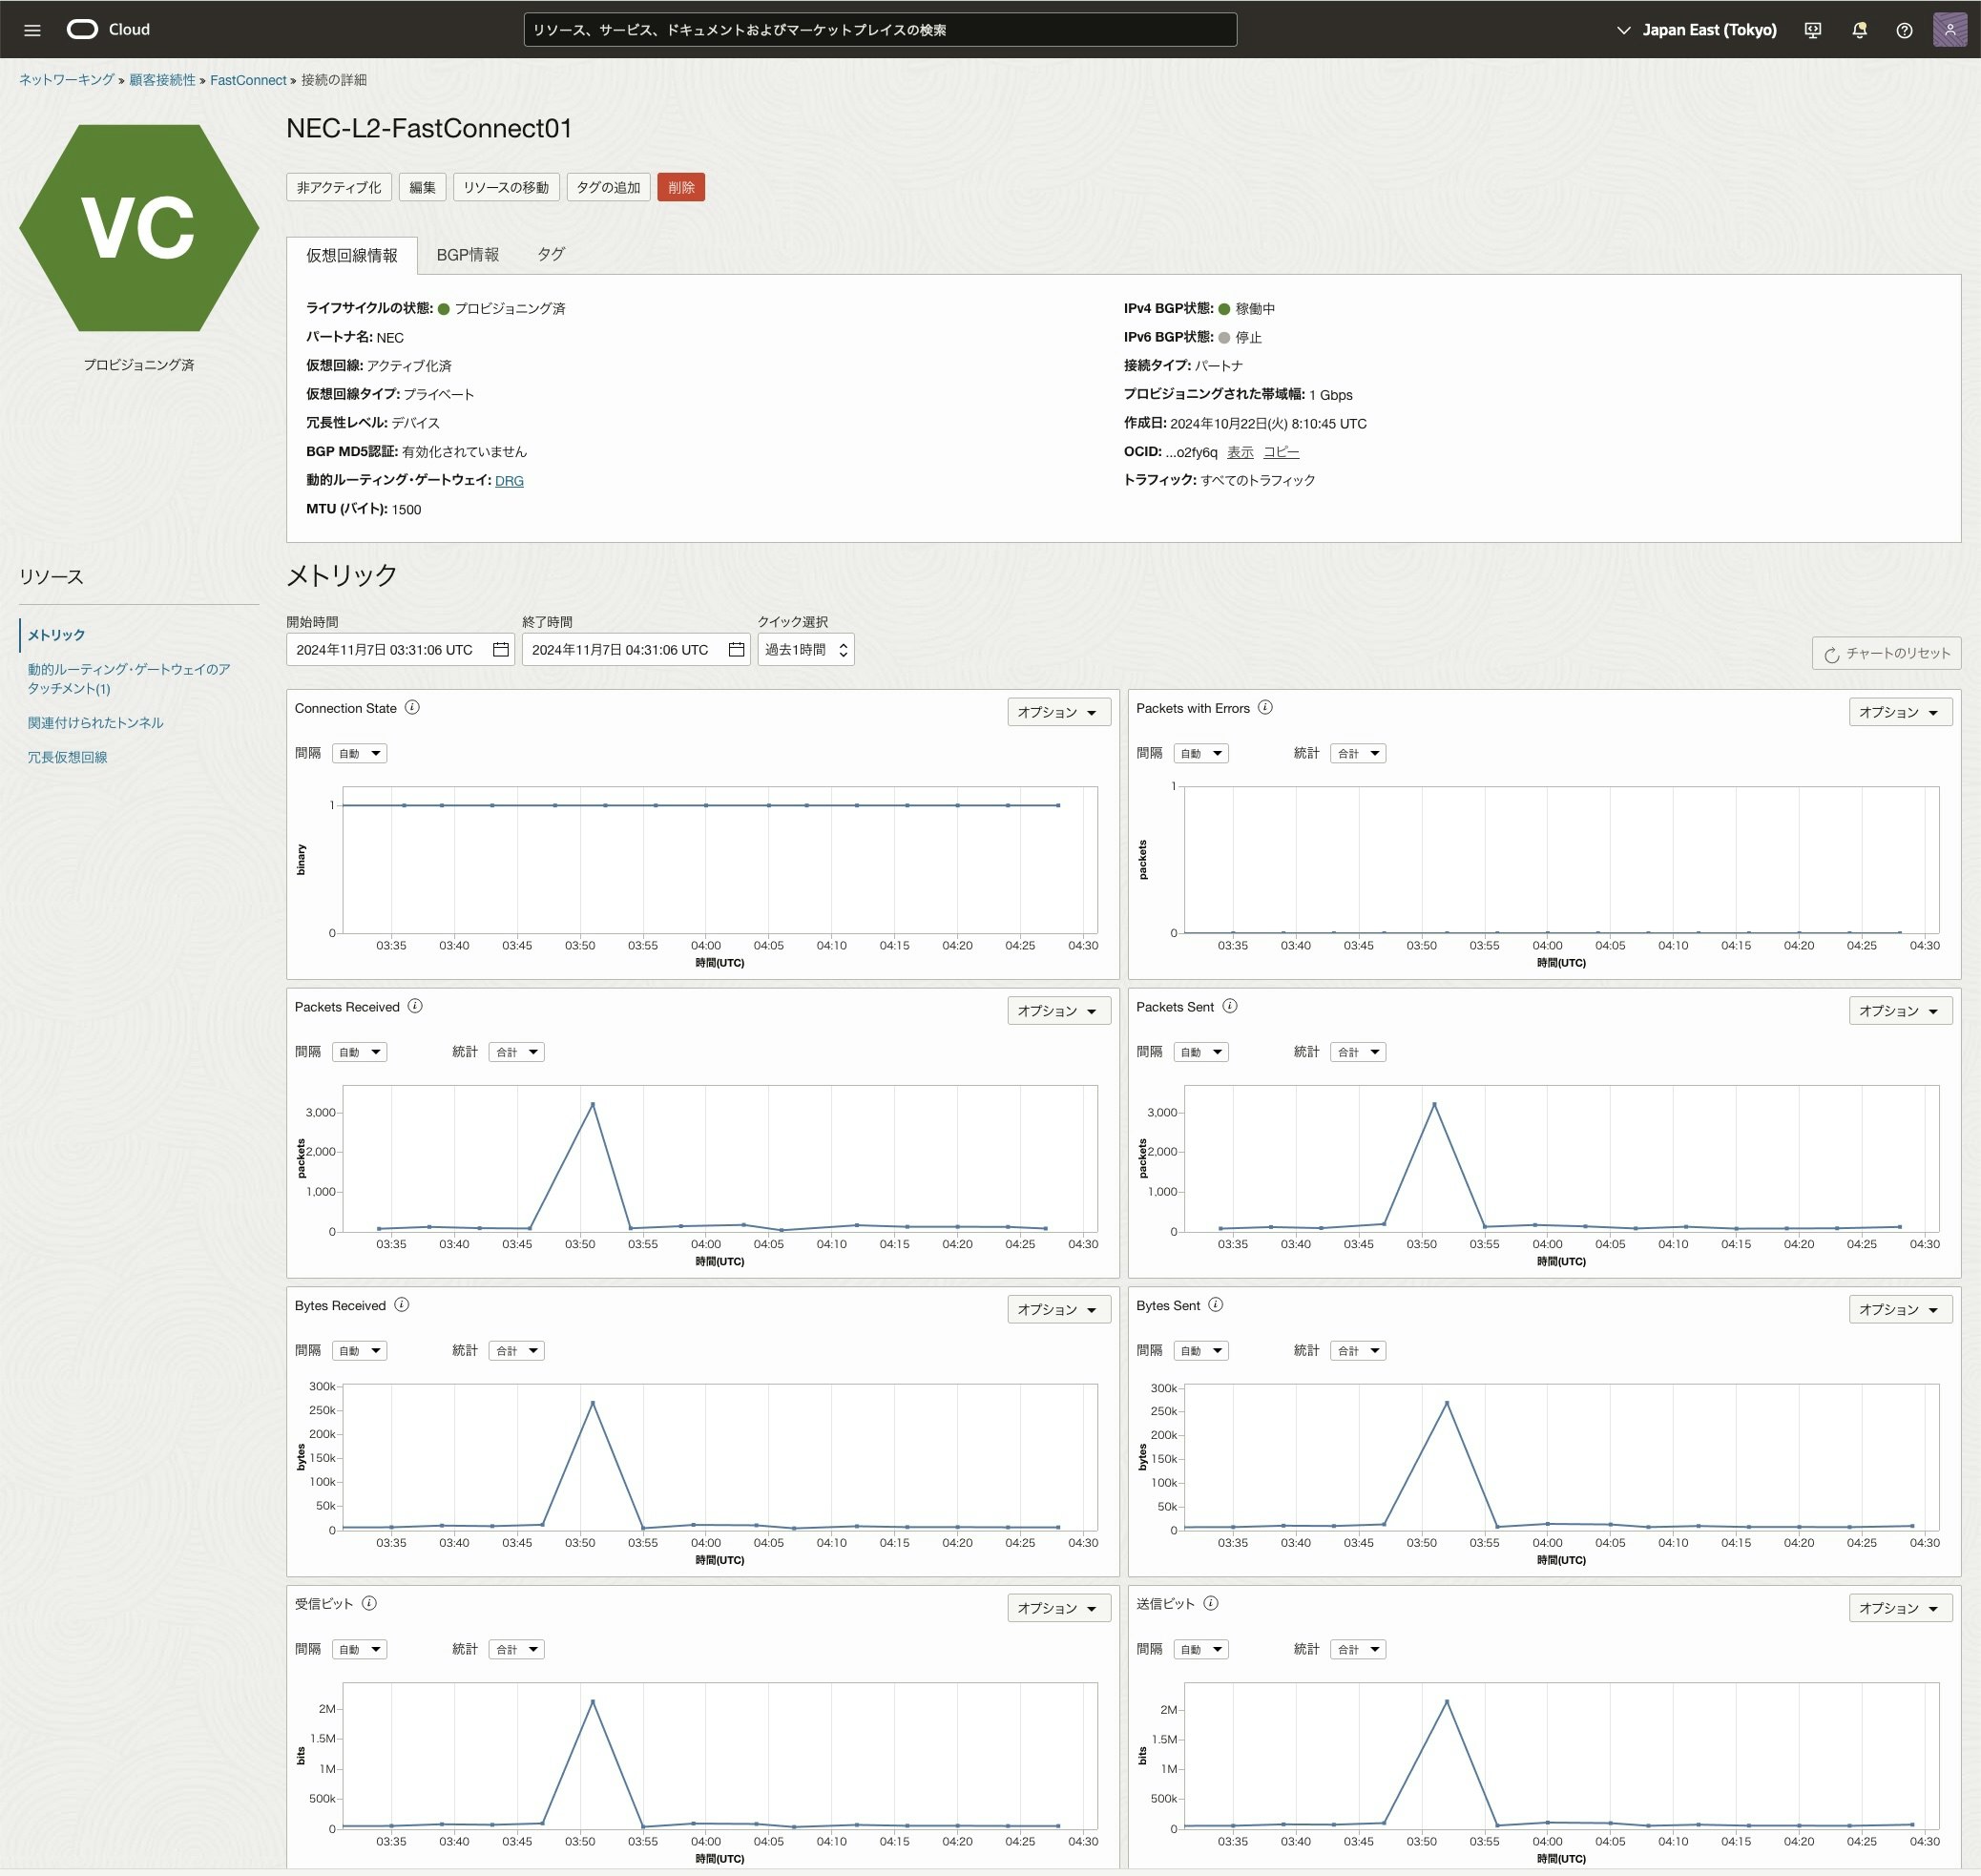Click the Connection State info icon
This screenshot has width=1981, height=1876.
pyautogui.click(x=412, y=708)
